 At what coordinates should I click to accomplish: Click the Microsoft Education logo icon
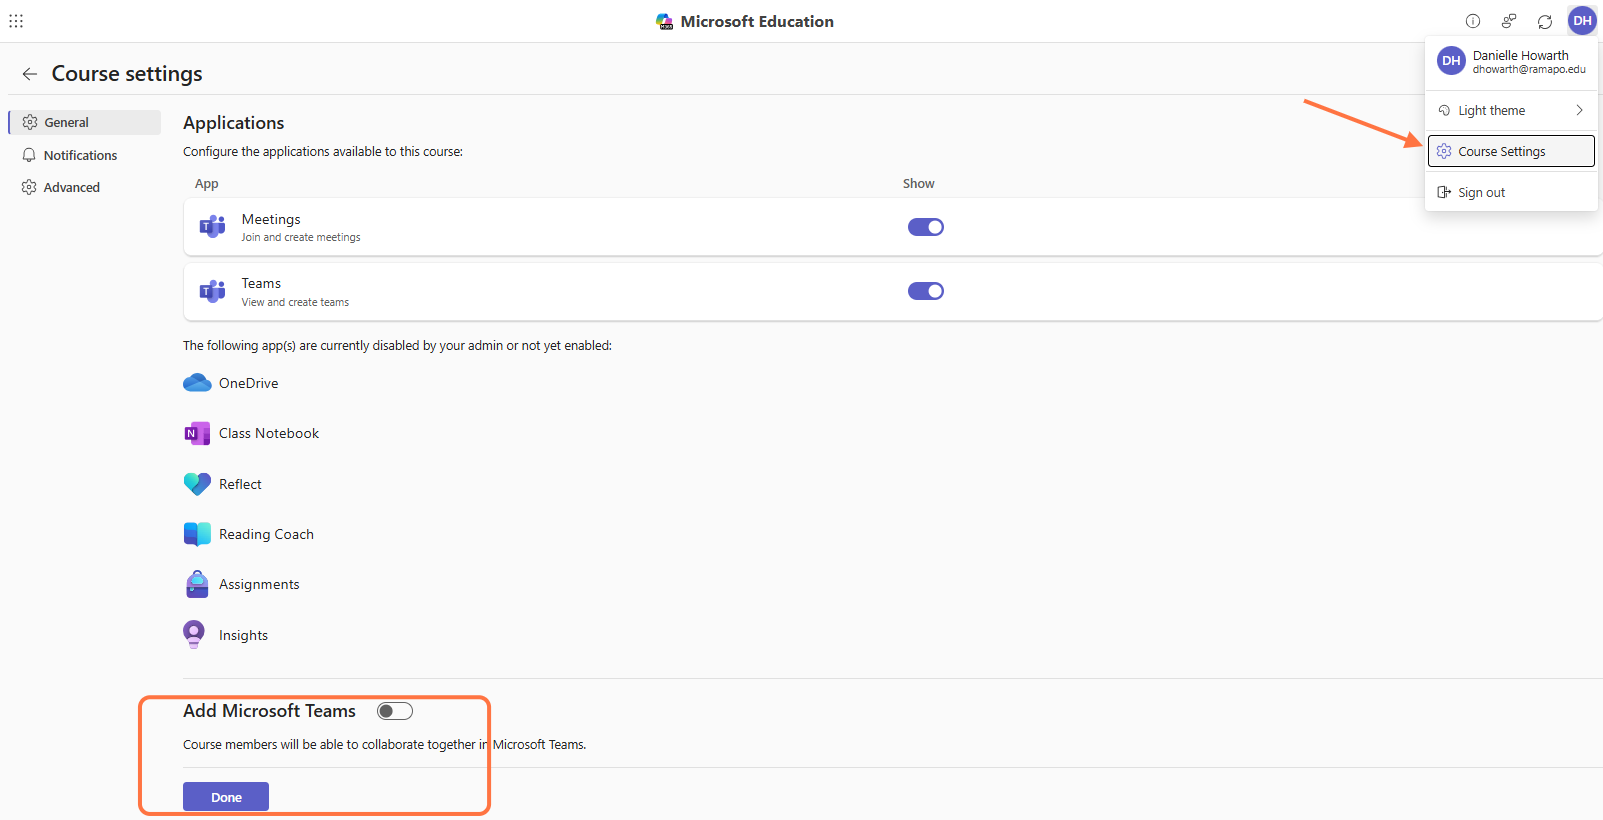tap(665, 21)
